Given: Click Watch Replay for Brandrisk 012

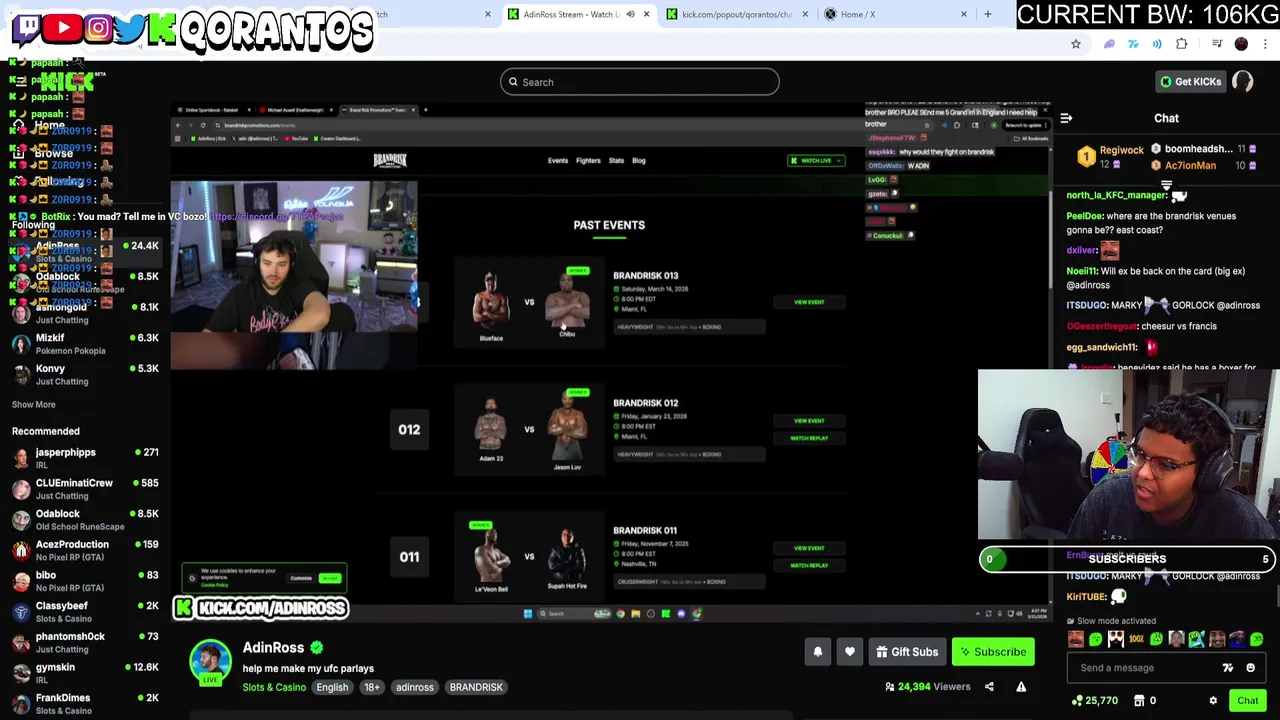Looking at the screenshot, I should coord(809,438).
